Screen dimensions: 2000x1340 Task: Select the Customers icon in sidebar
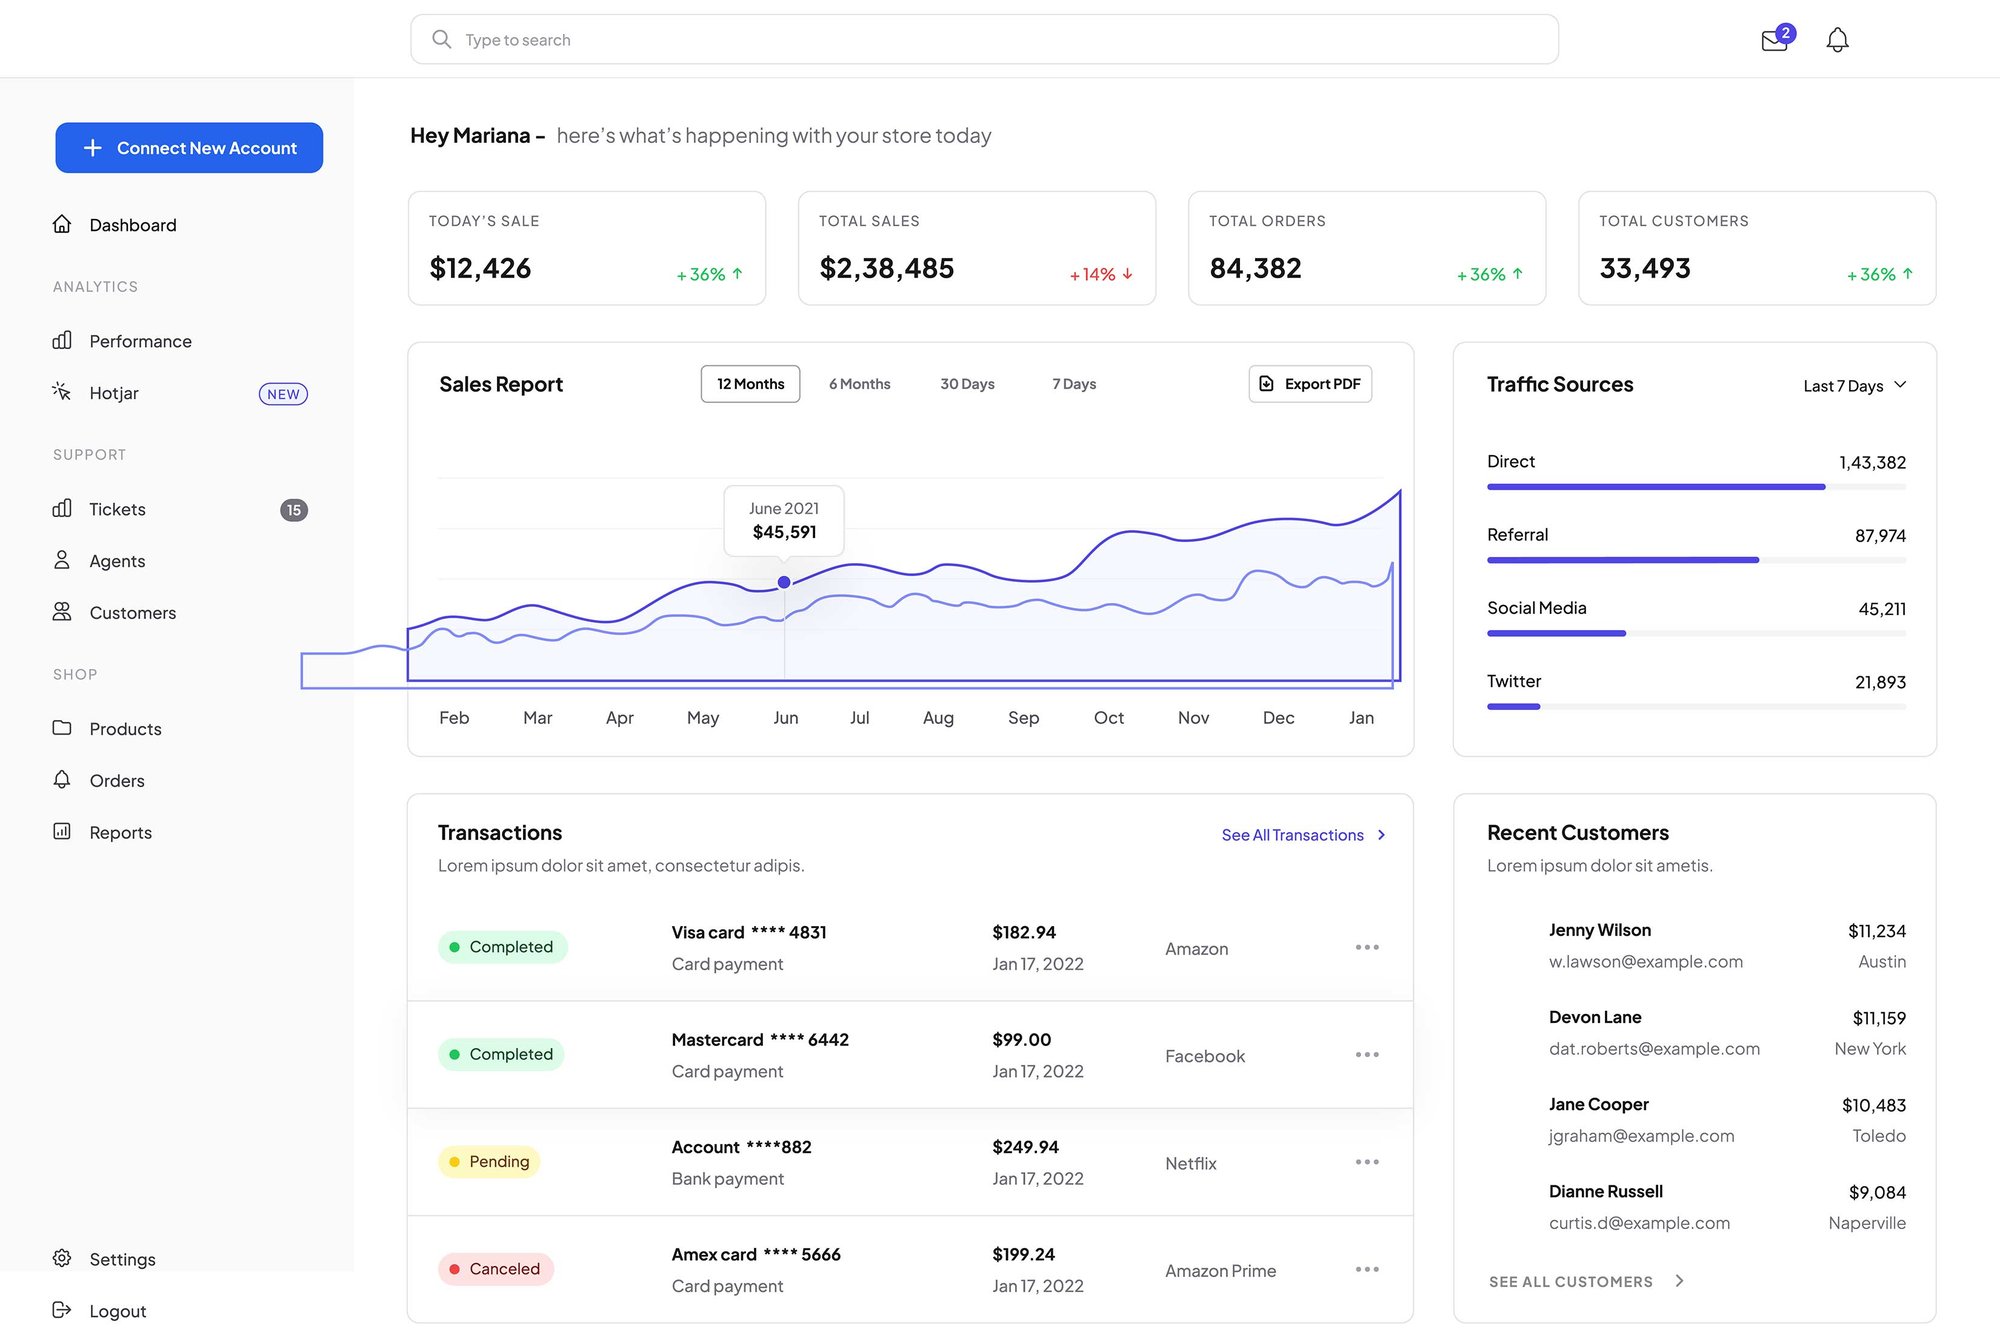(x=62, y=612)
